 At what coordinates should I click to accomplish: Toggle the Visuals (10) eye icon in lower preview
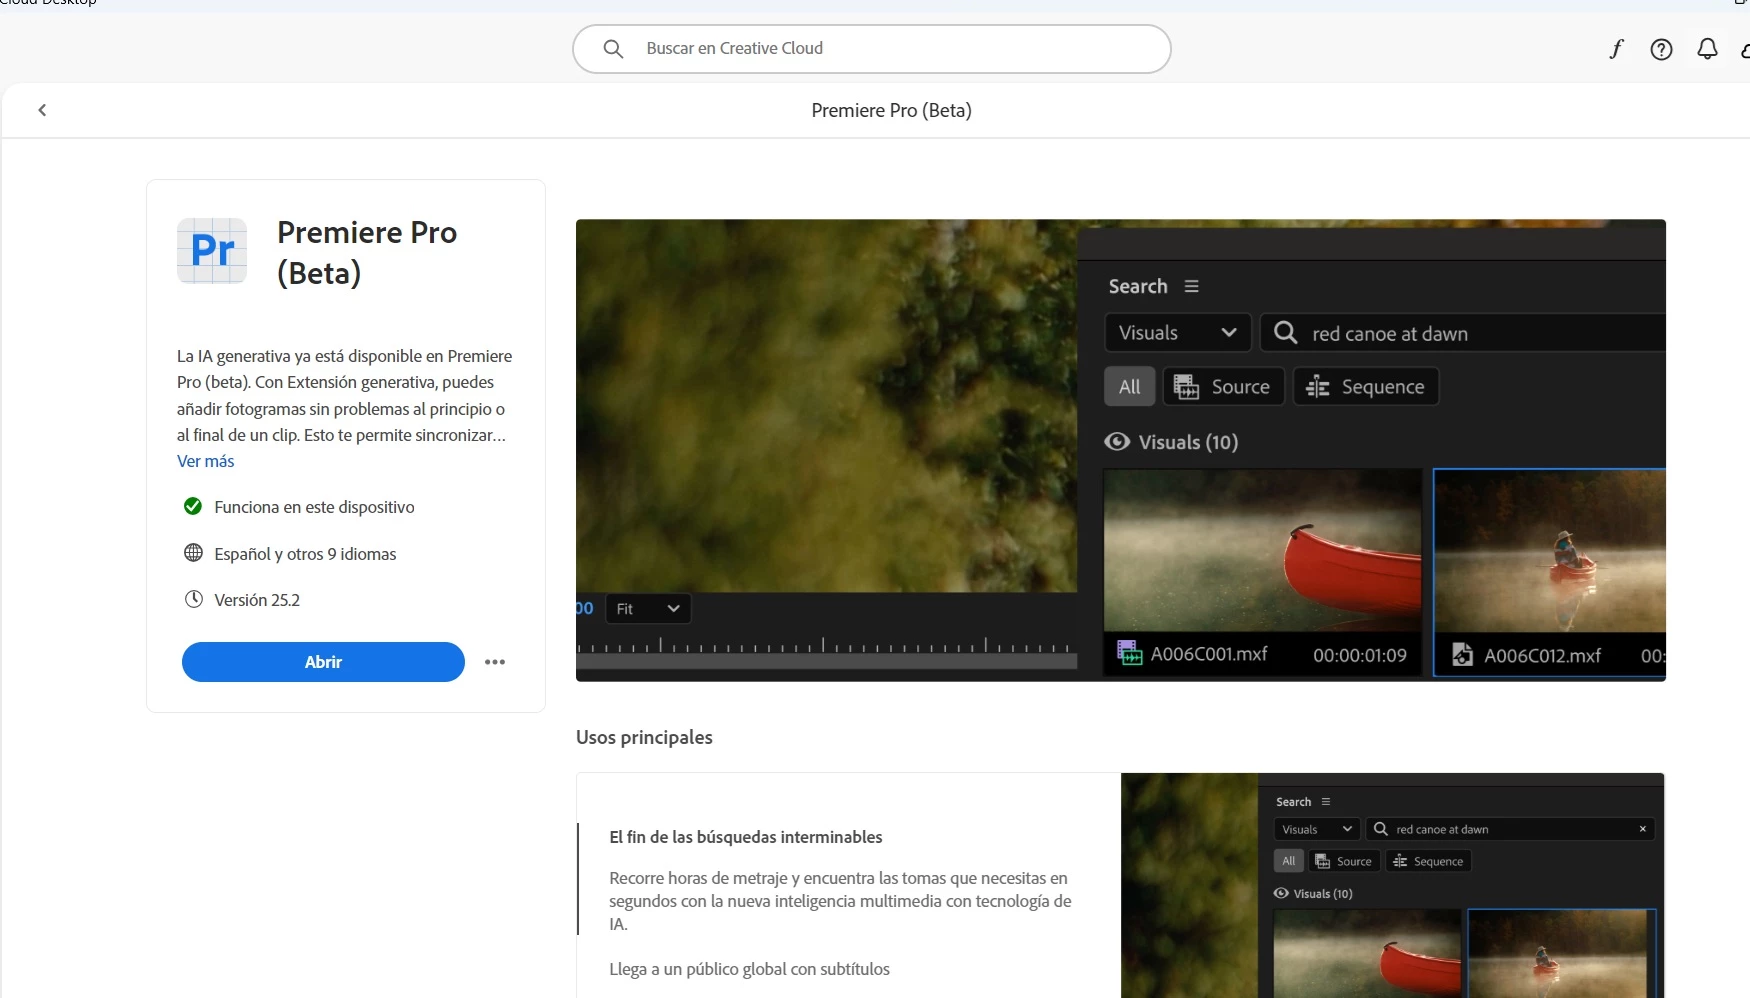coord(1281,893)
